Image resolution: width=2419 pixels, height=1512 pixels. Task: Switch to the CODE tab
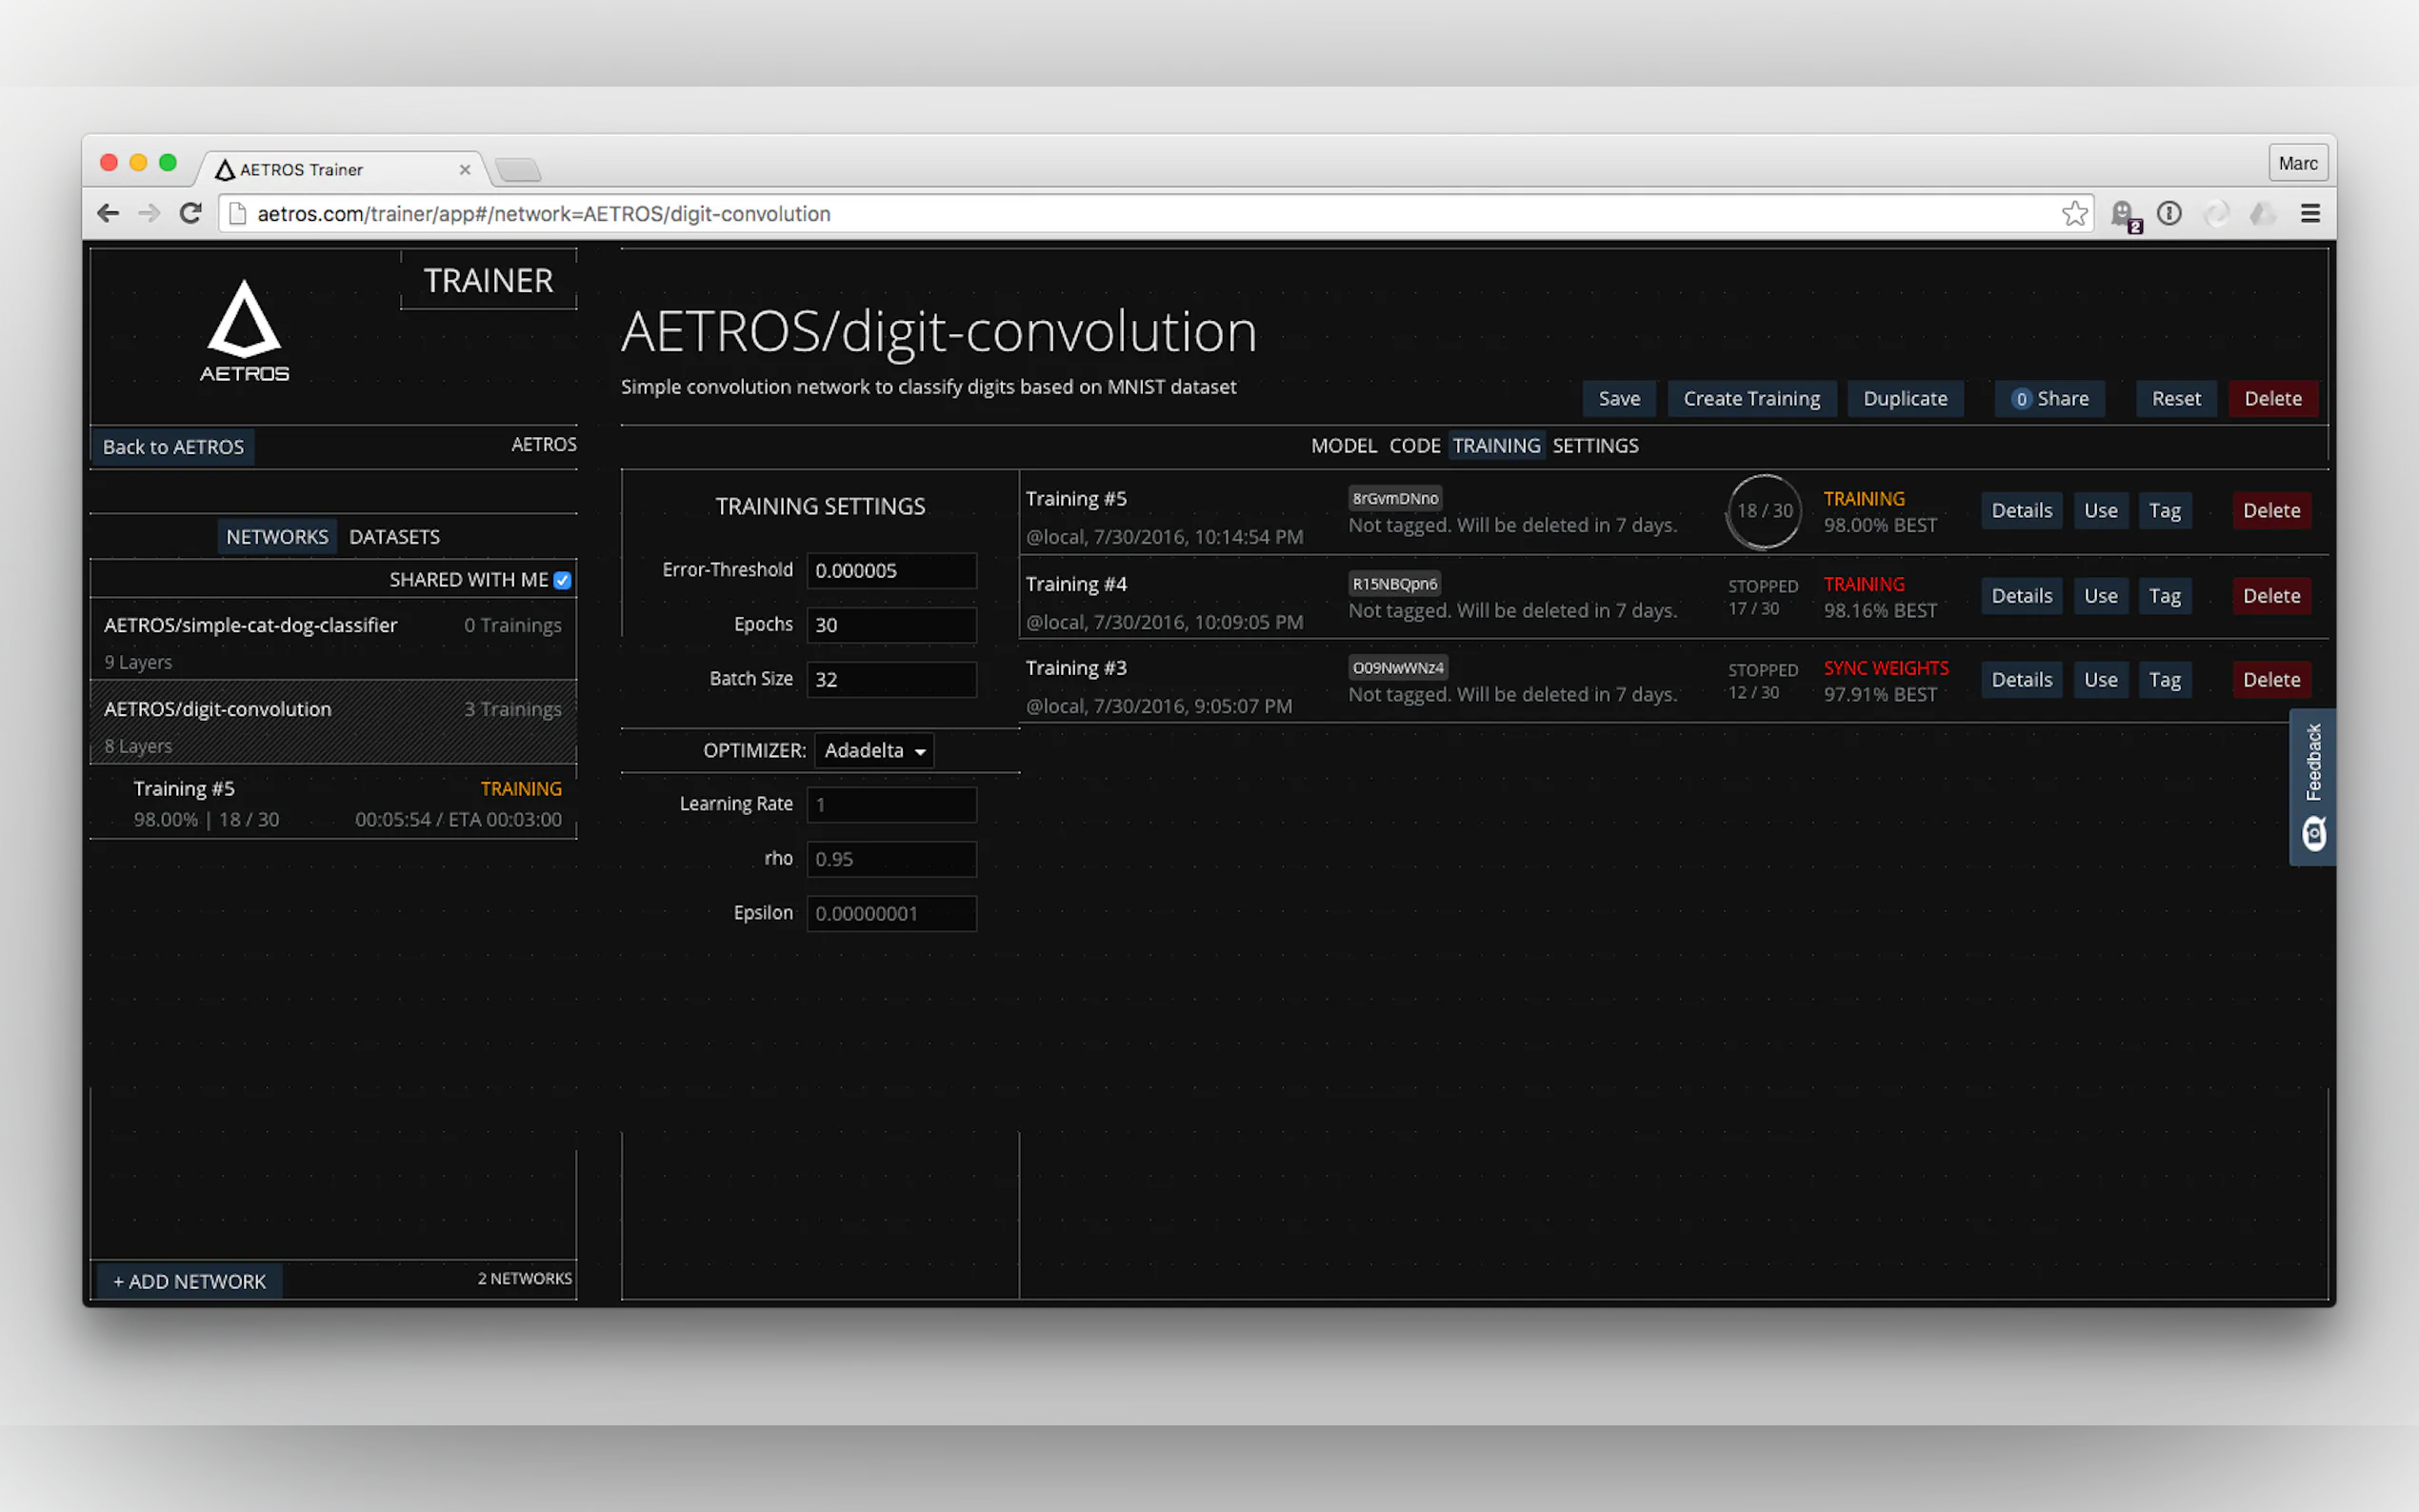(1414, 445)
